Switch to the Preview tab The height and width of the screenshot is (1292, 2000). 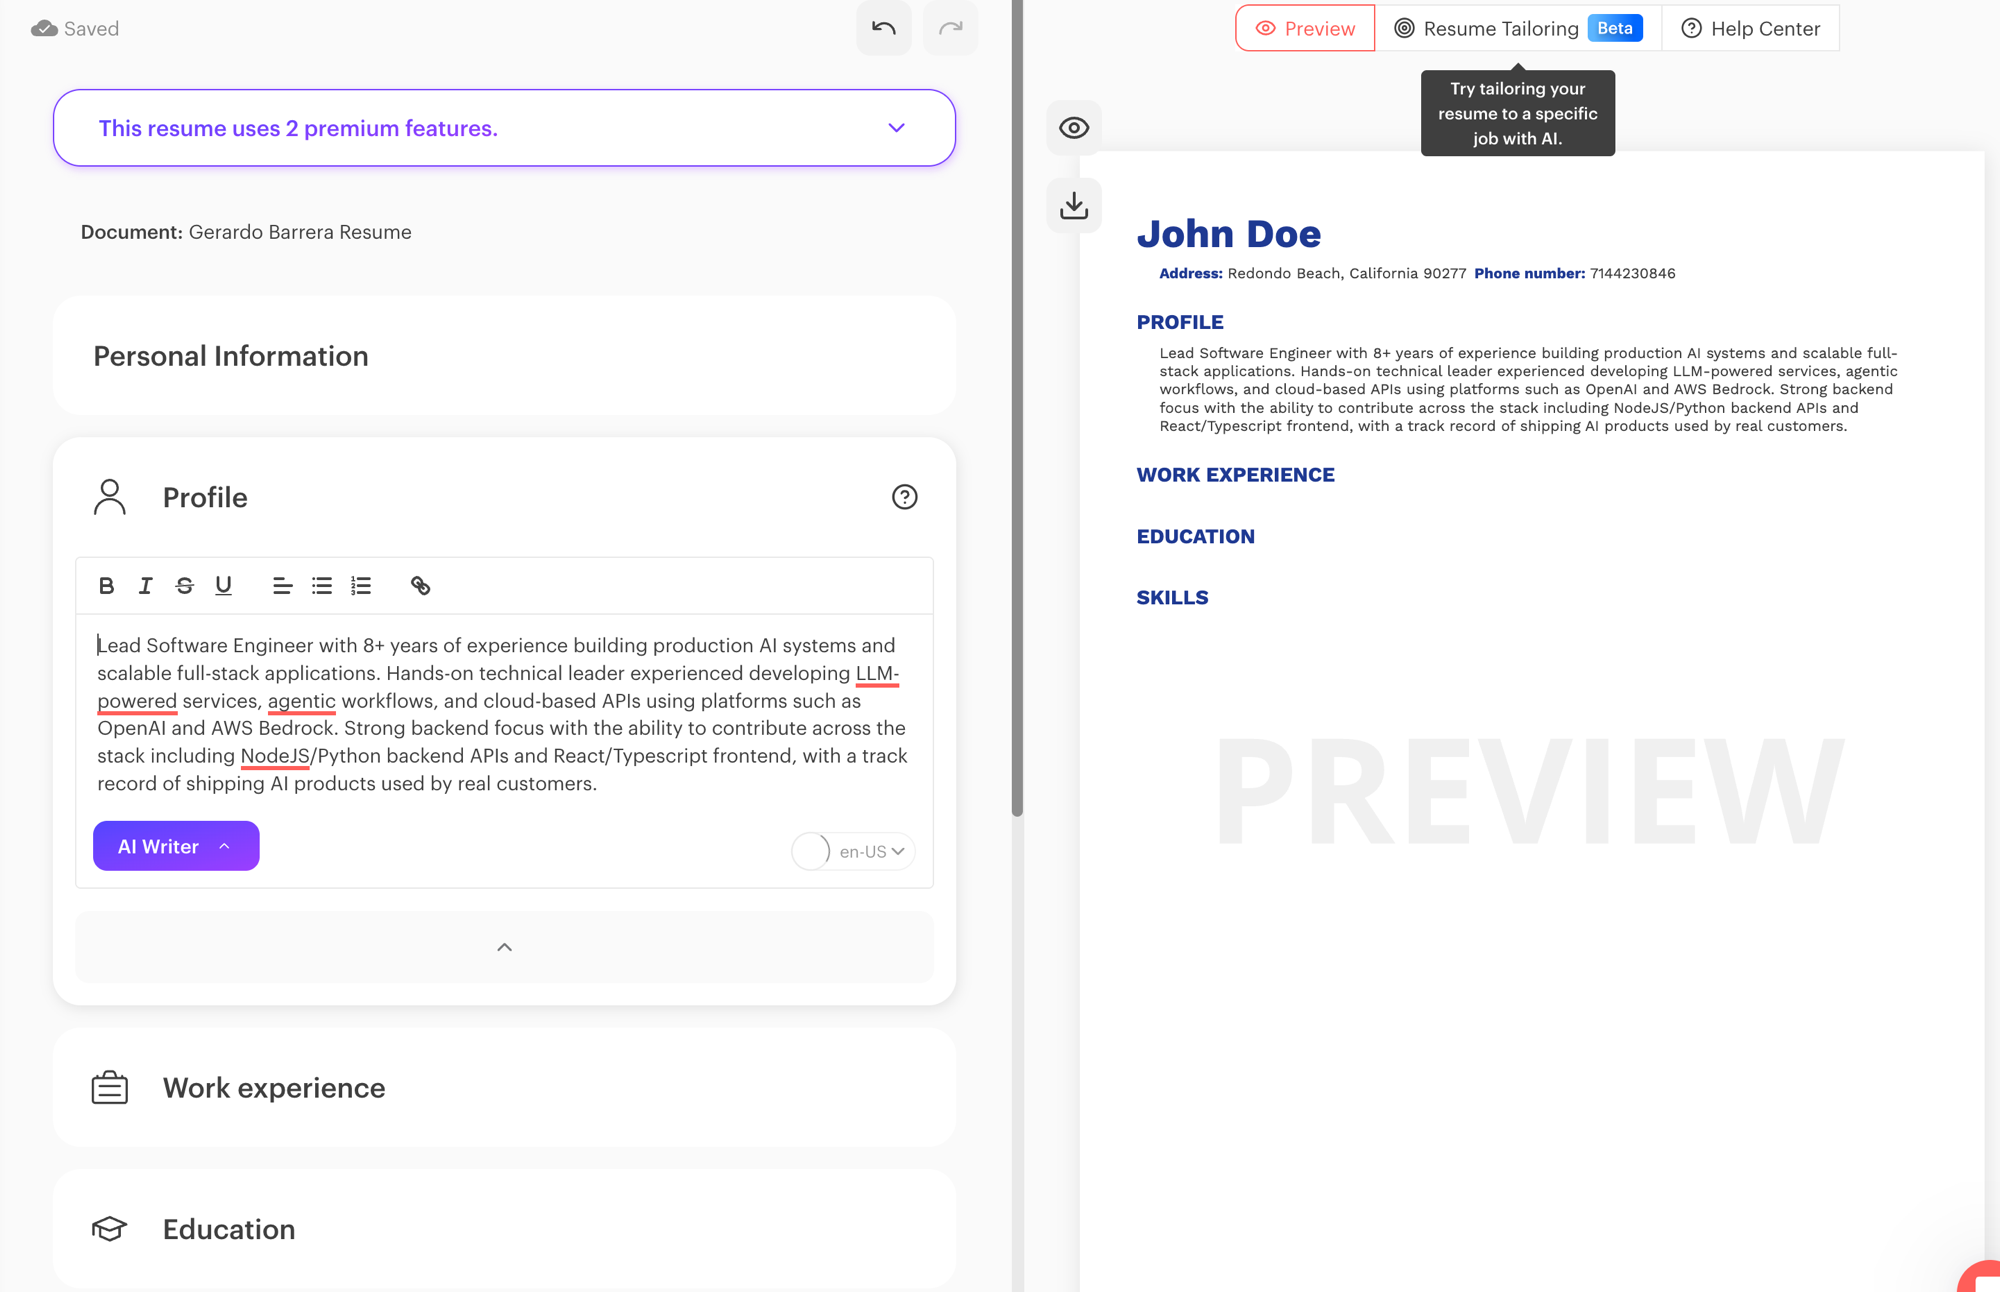click(x=1305, y=28)
